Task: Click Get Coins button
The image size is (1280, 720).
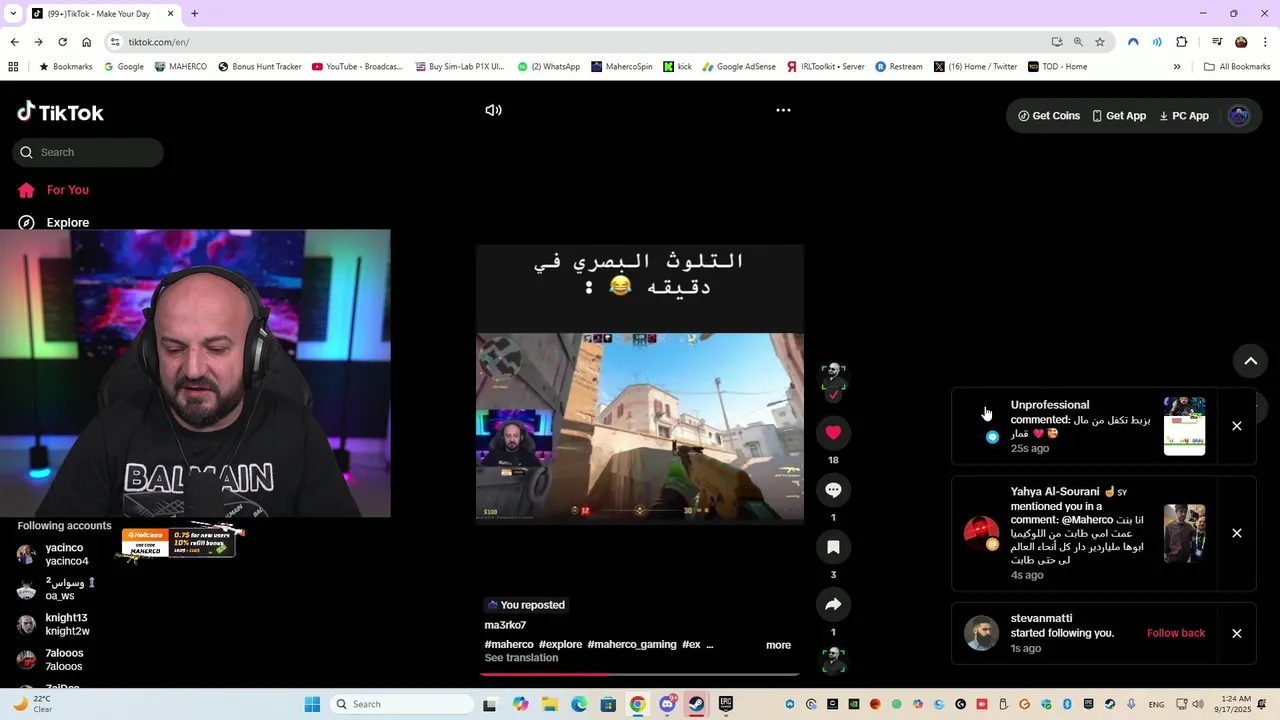Action: click(x=1049, y=116)
